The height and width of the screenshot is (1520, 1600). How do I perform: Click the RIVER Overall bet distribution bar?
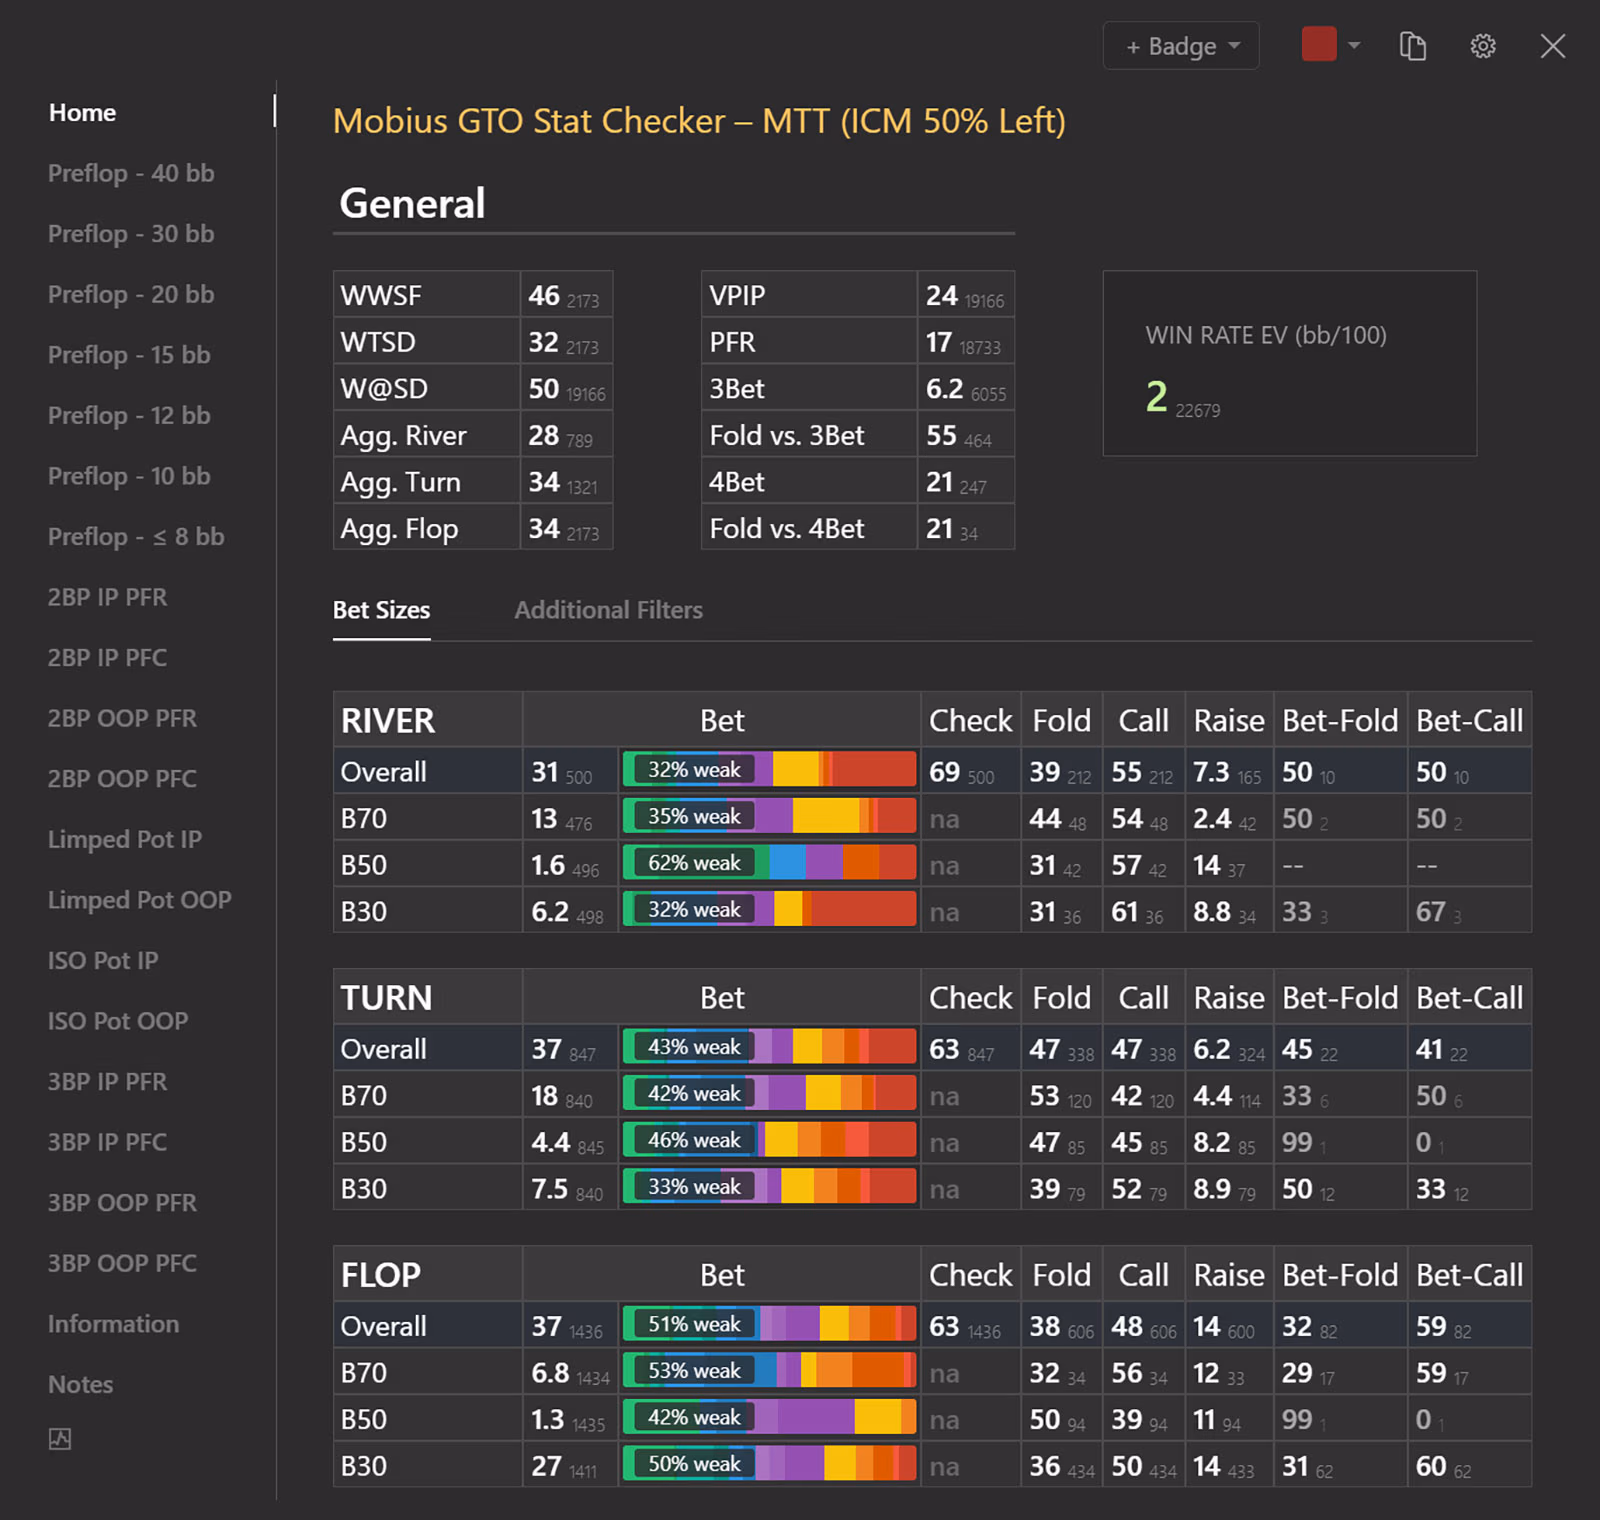[x=768, y=769]
